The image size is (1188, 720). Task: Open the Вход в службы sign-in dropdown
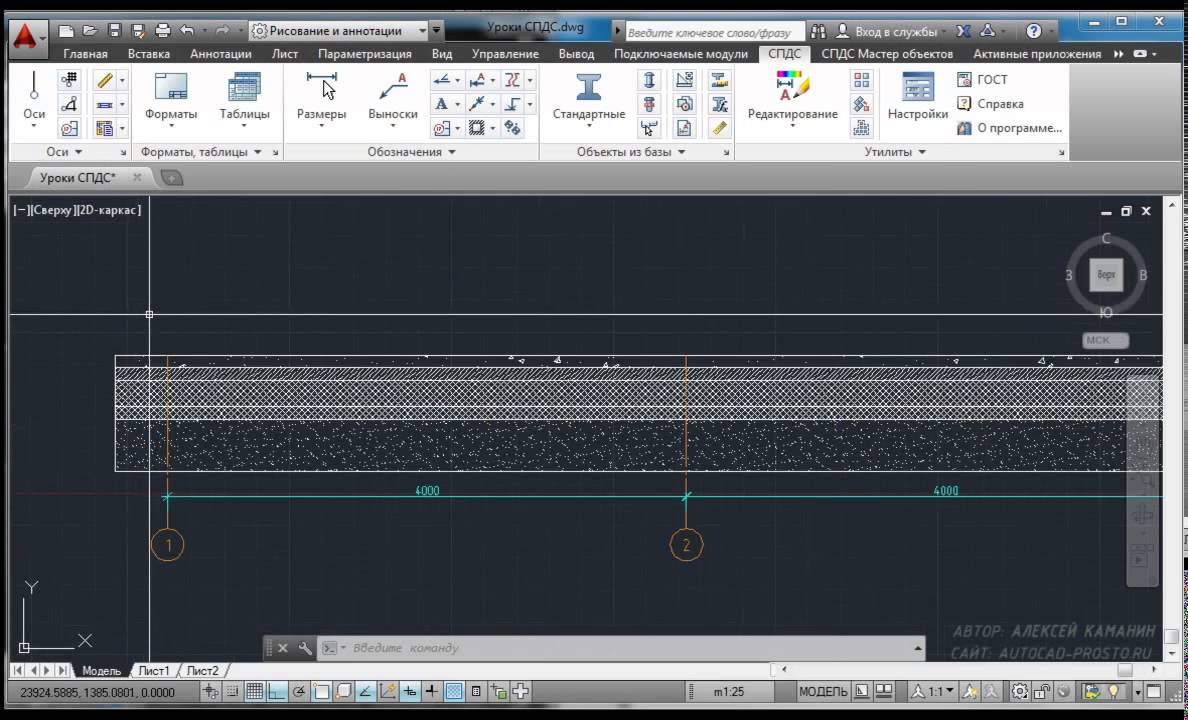pyautogui.click(x=894, y=32)
